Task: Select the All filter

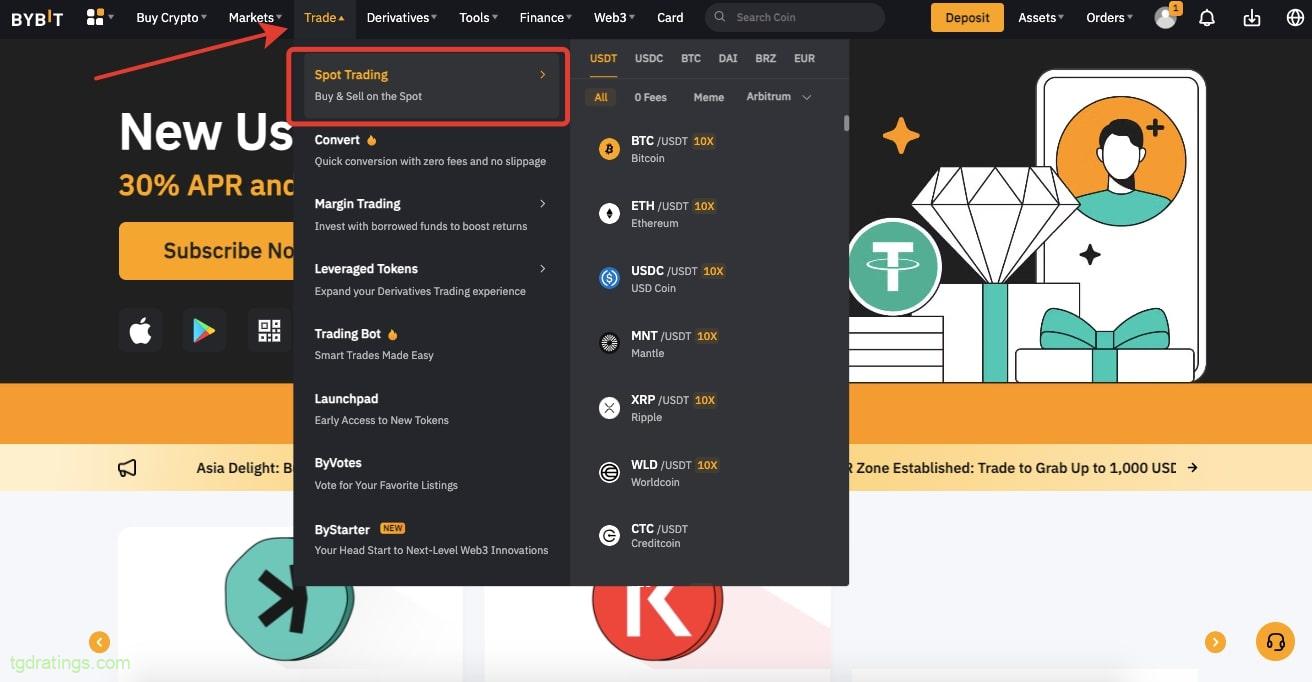Action: (x=601, y=97)
